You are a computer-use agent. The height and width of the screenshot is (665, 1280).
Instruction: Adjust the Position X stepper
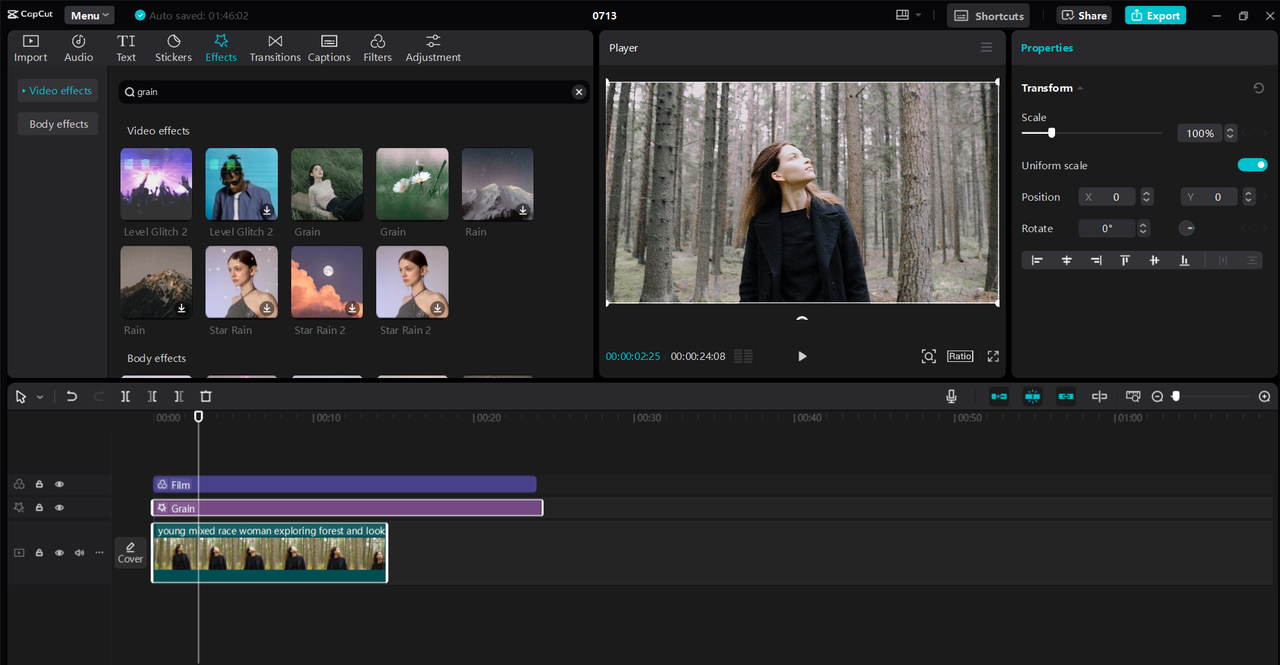(1147, 197)
